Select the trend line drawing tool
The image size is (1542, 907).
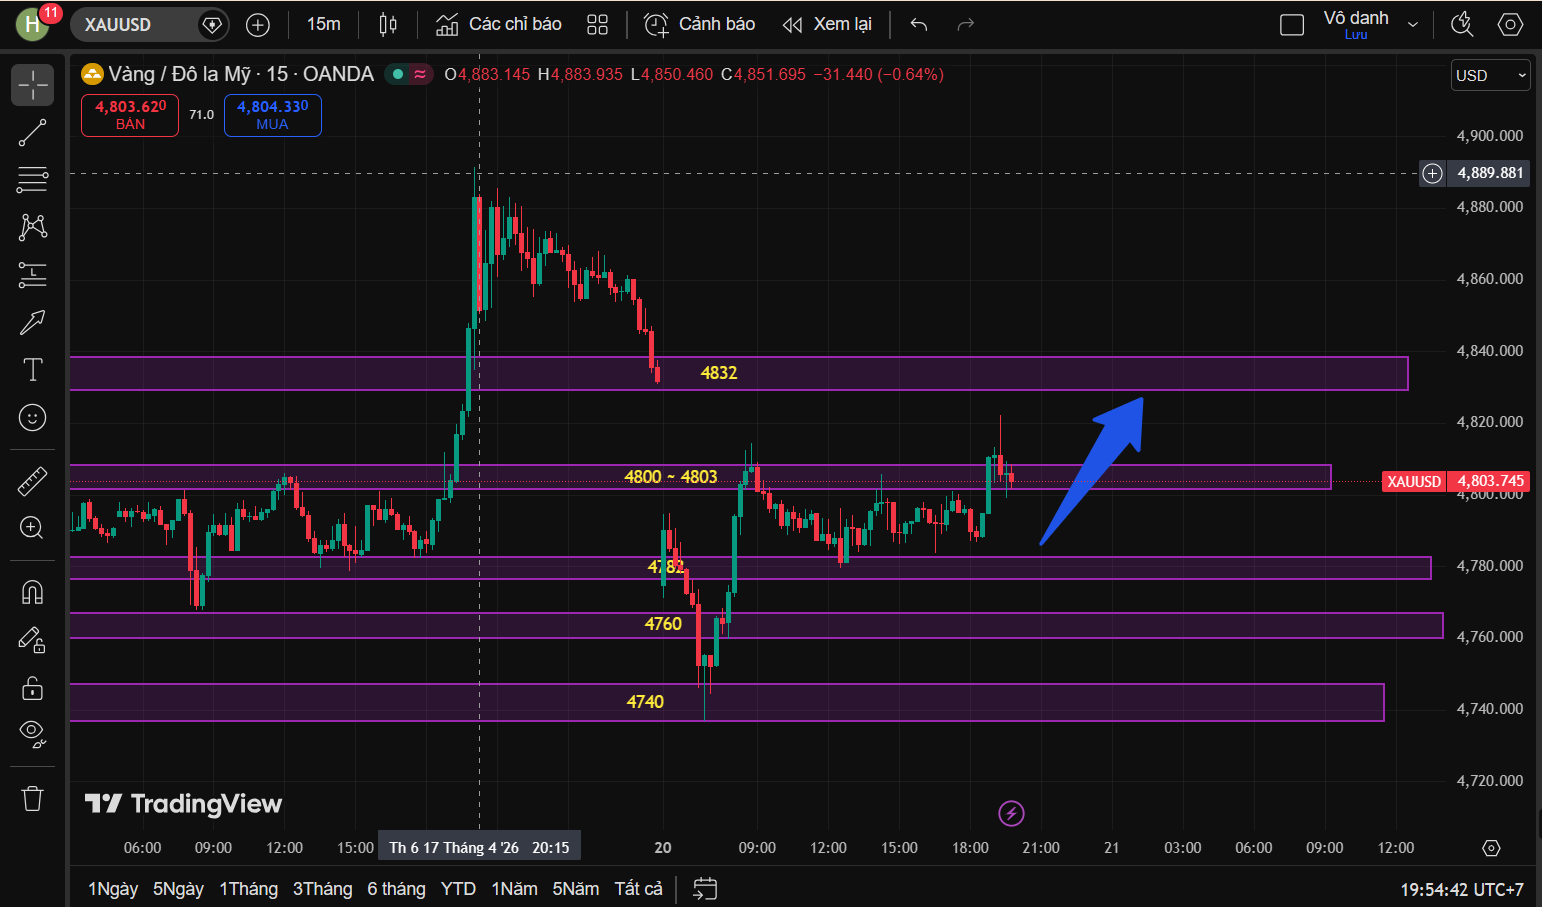tap(32, 133)
